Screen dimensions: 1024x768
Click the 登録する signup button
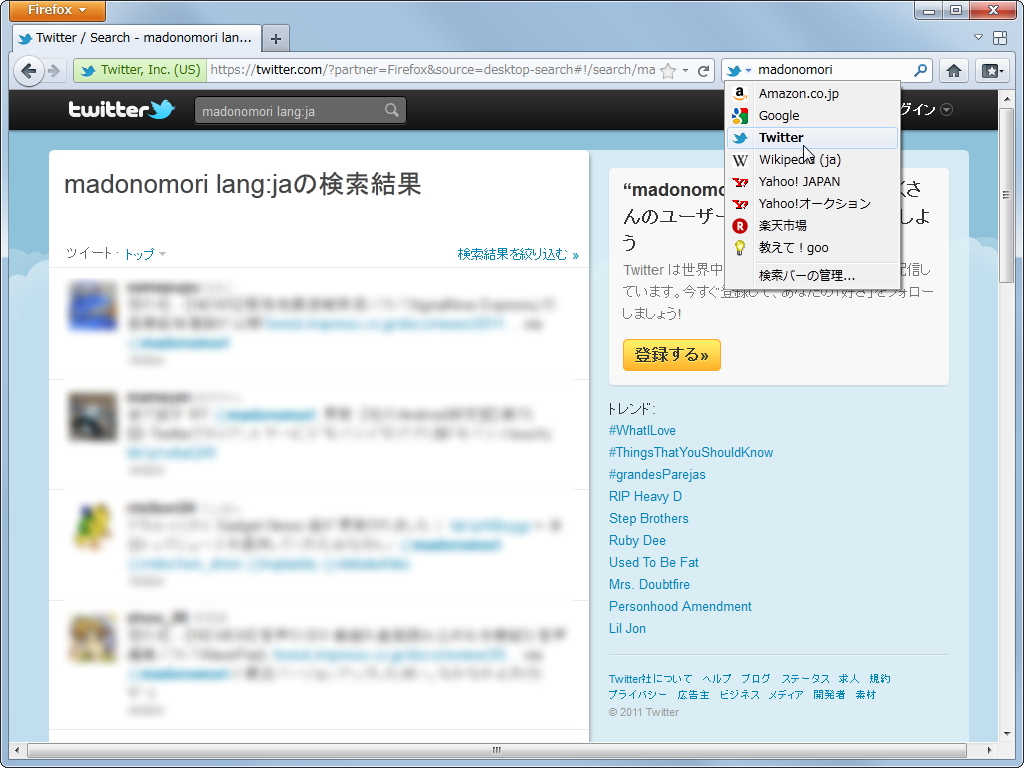click(x=671, y=355)
